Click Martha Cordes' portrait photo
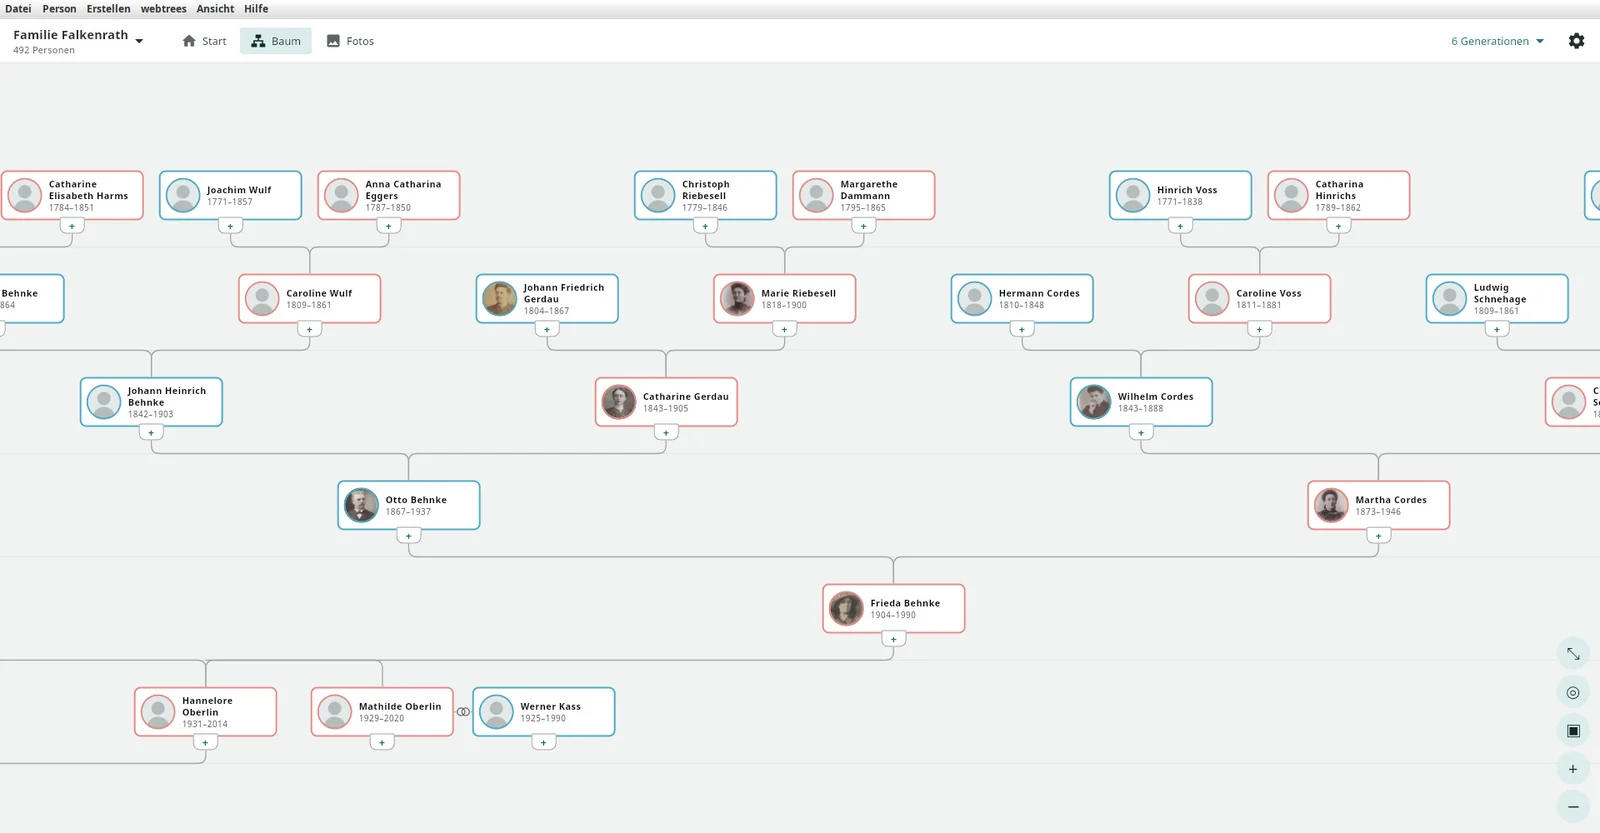 click(x=1331, y=505)
